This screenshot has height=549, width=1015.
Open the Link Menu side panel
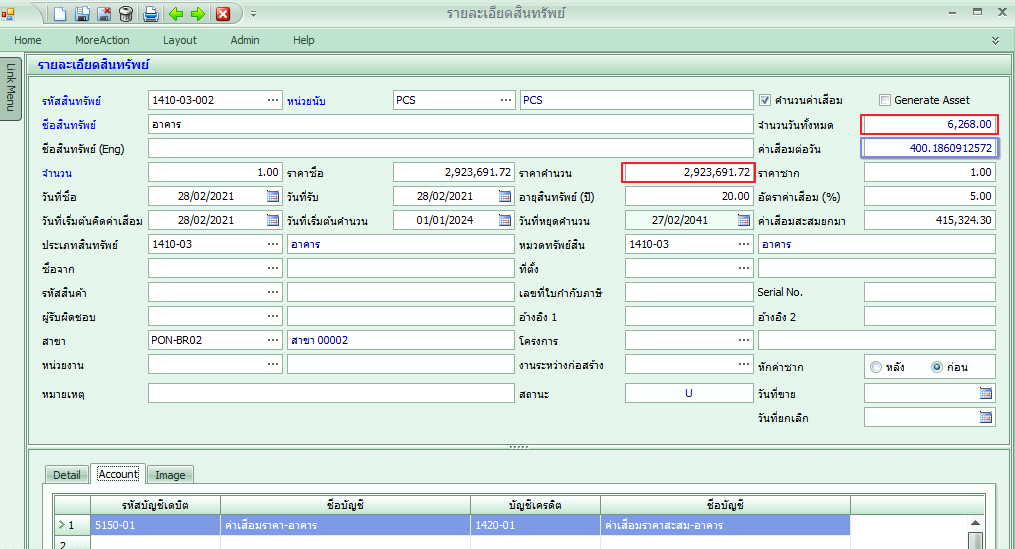(10, 87)
